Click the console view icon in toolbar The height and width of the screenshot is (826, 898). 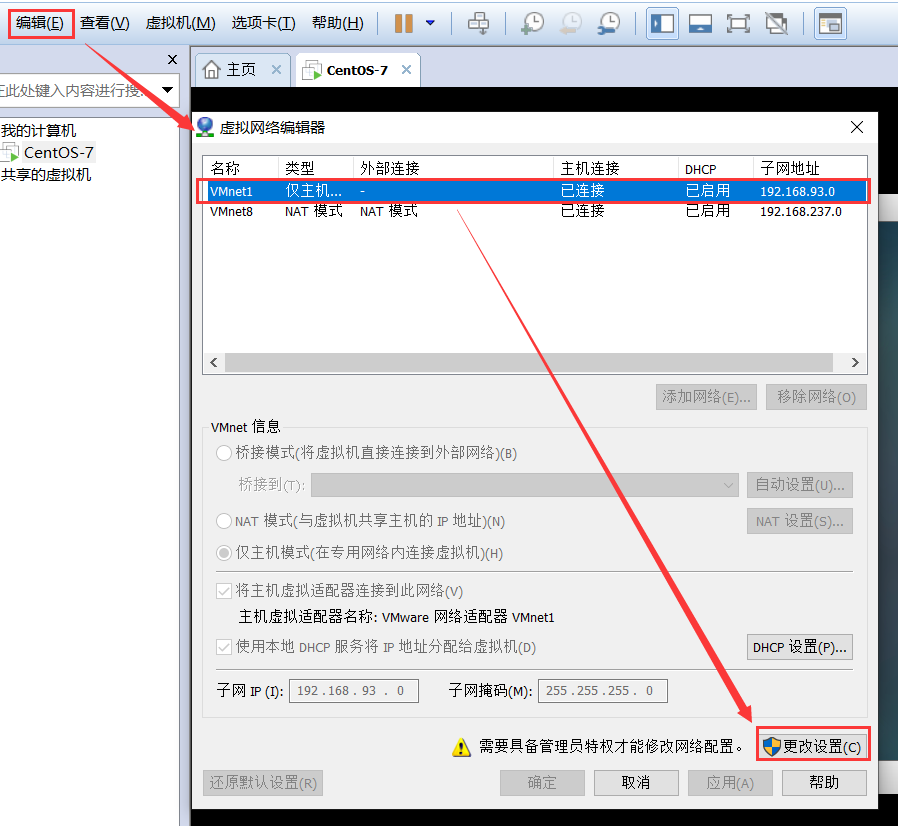tap(830, 23)
